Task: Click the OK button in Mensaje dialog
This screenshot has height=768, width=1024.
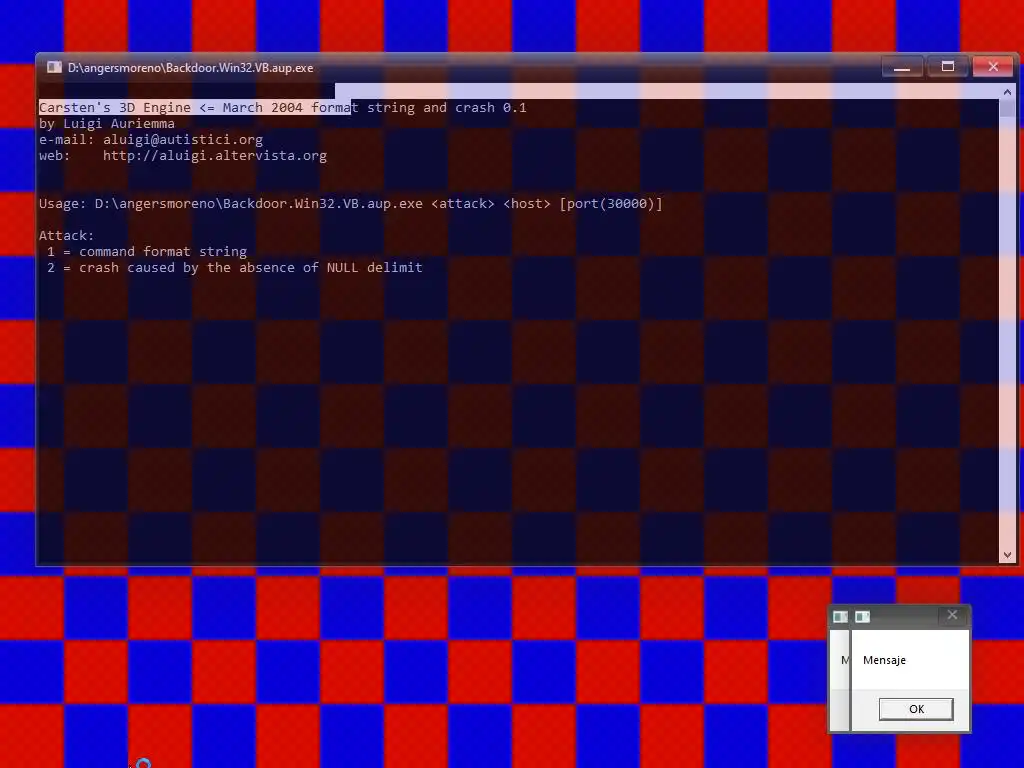Action: (916, 709)
